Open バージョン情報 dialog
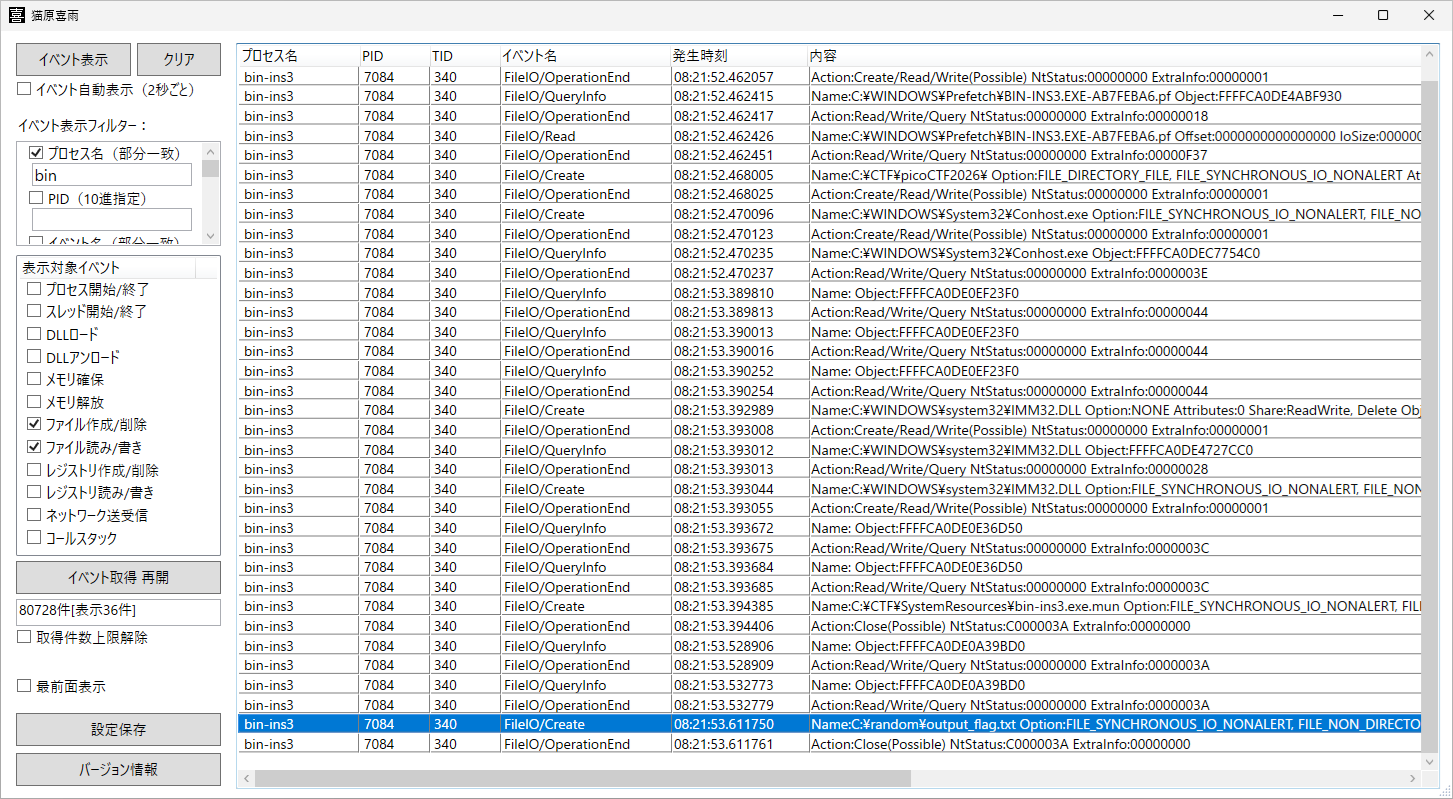 (x=118, y=769)
